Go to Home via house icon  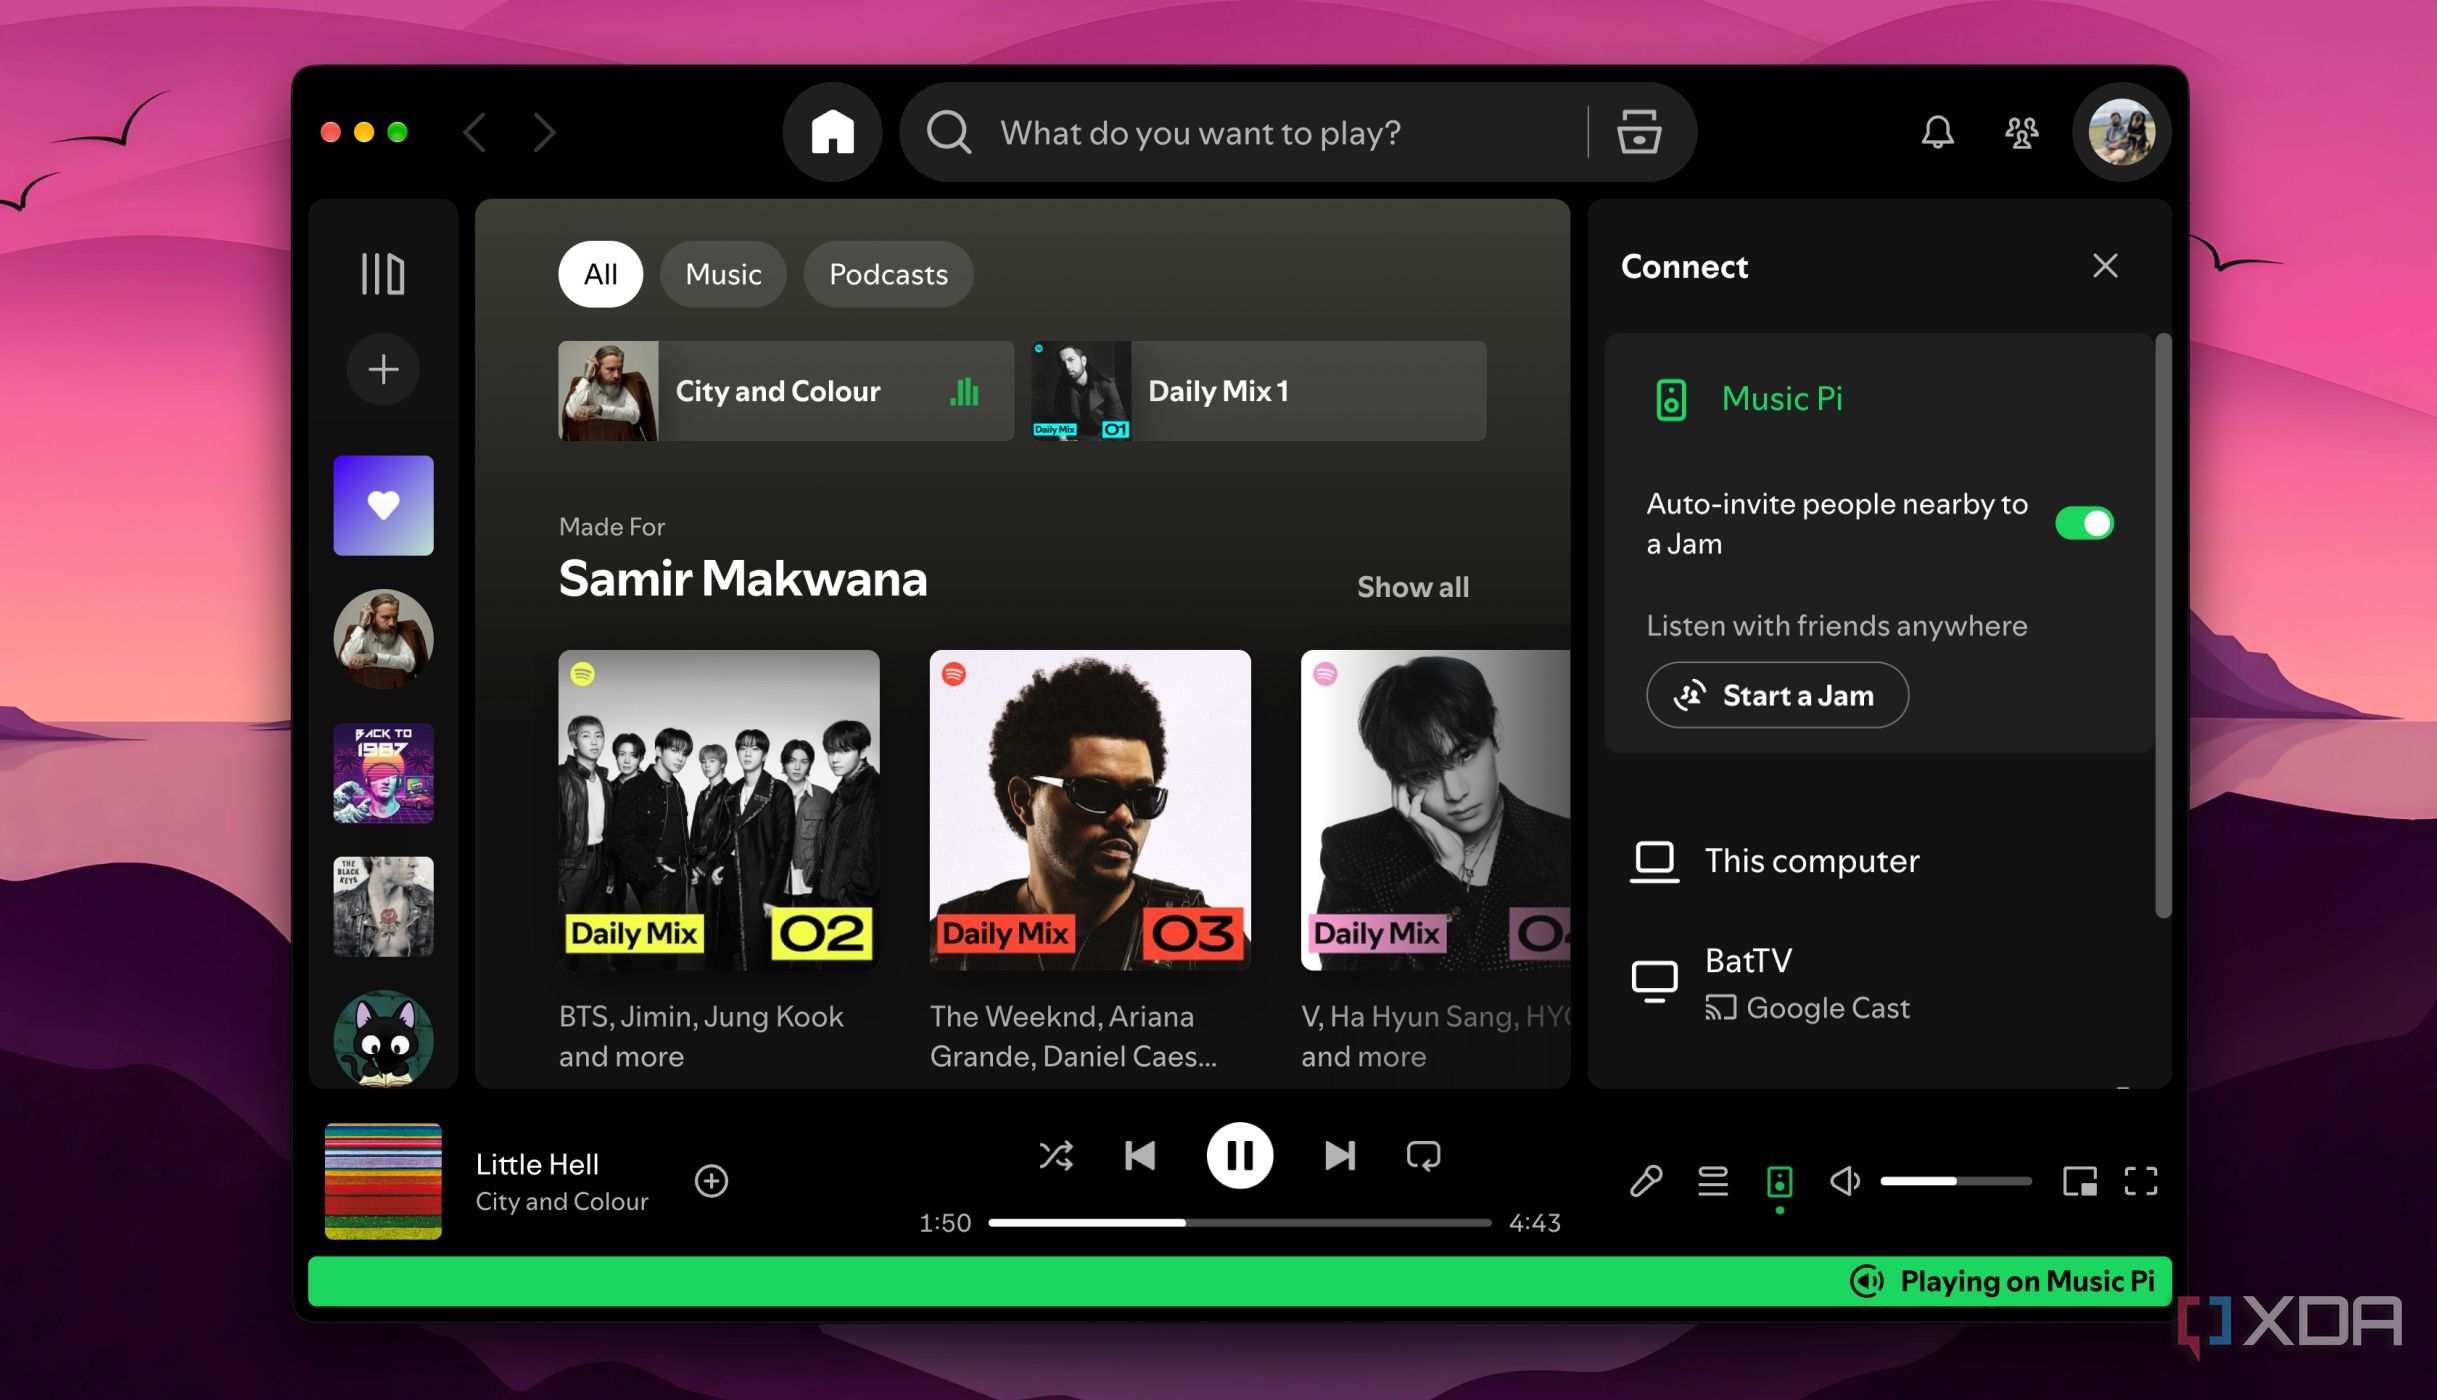coord(832,132)
